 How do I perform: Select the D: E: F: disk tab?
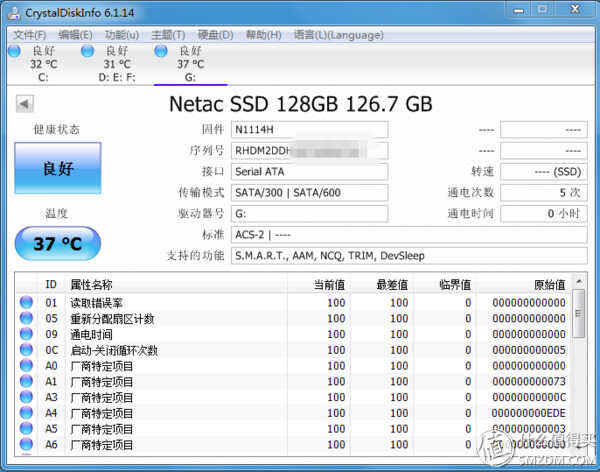tap(117, 64)
